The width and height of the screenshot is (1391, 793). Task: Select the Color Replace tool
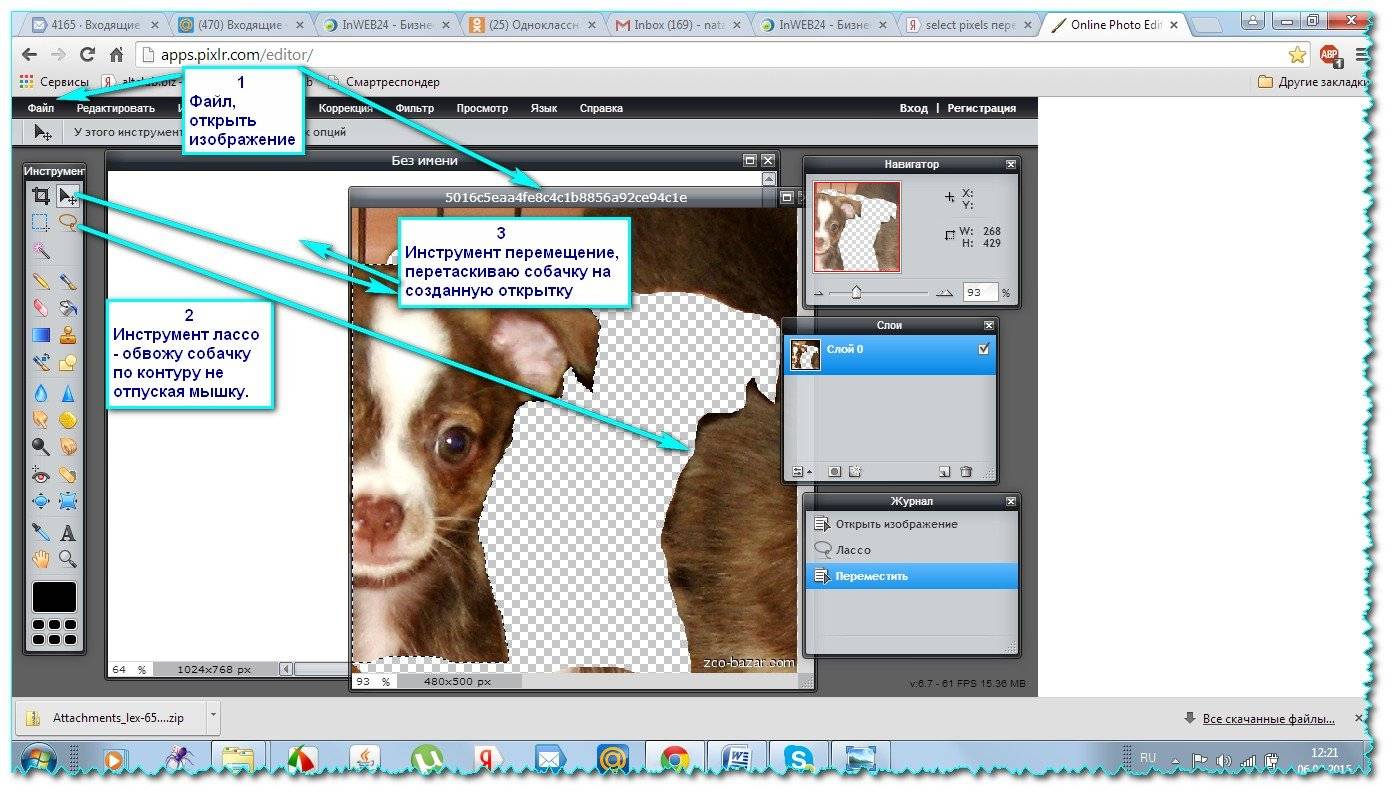tap(41, 362)
